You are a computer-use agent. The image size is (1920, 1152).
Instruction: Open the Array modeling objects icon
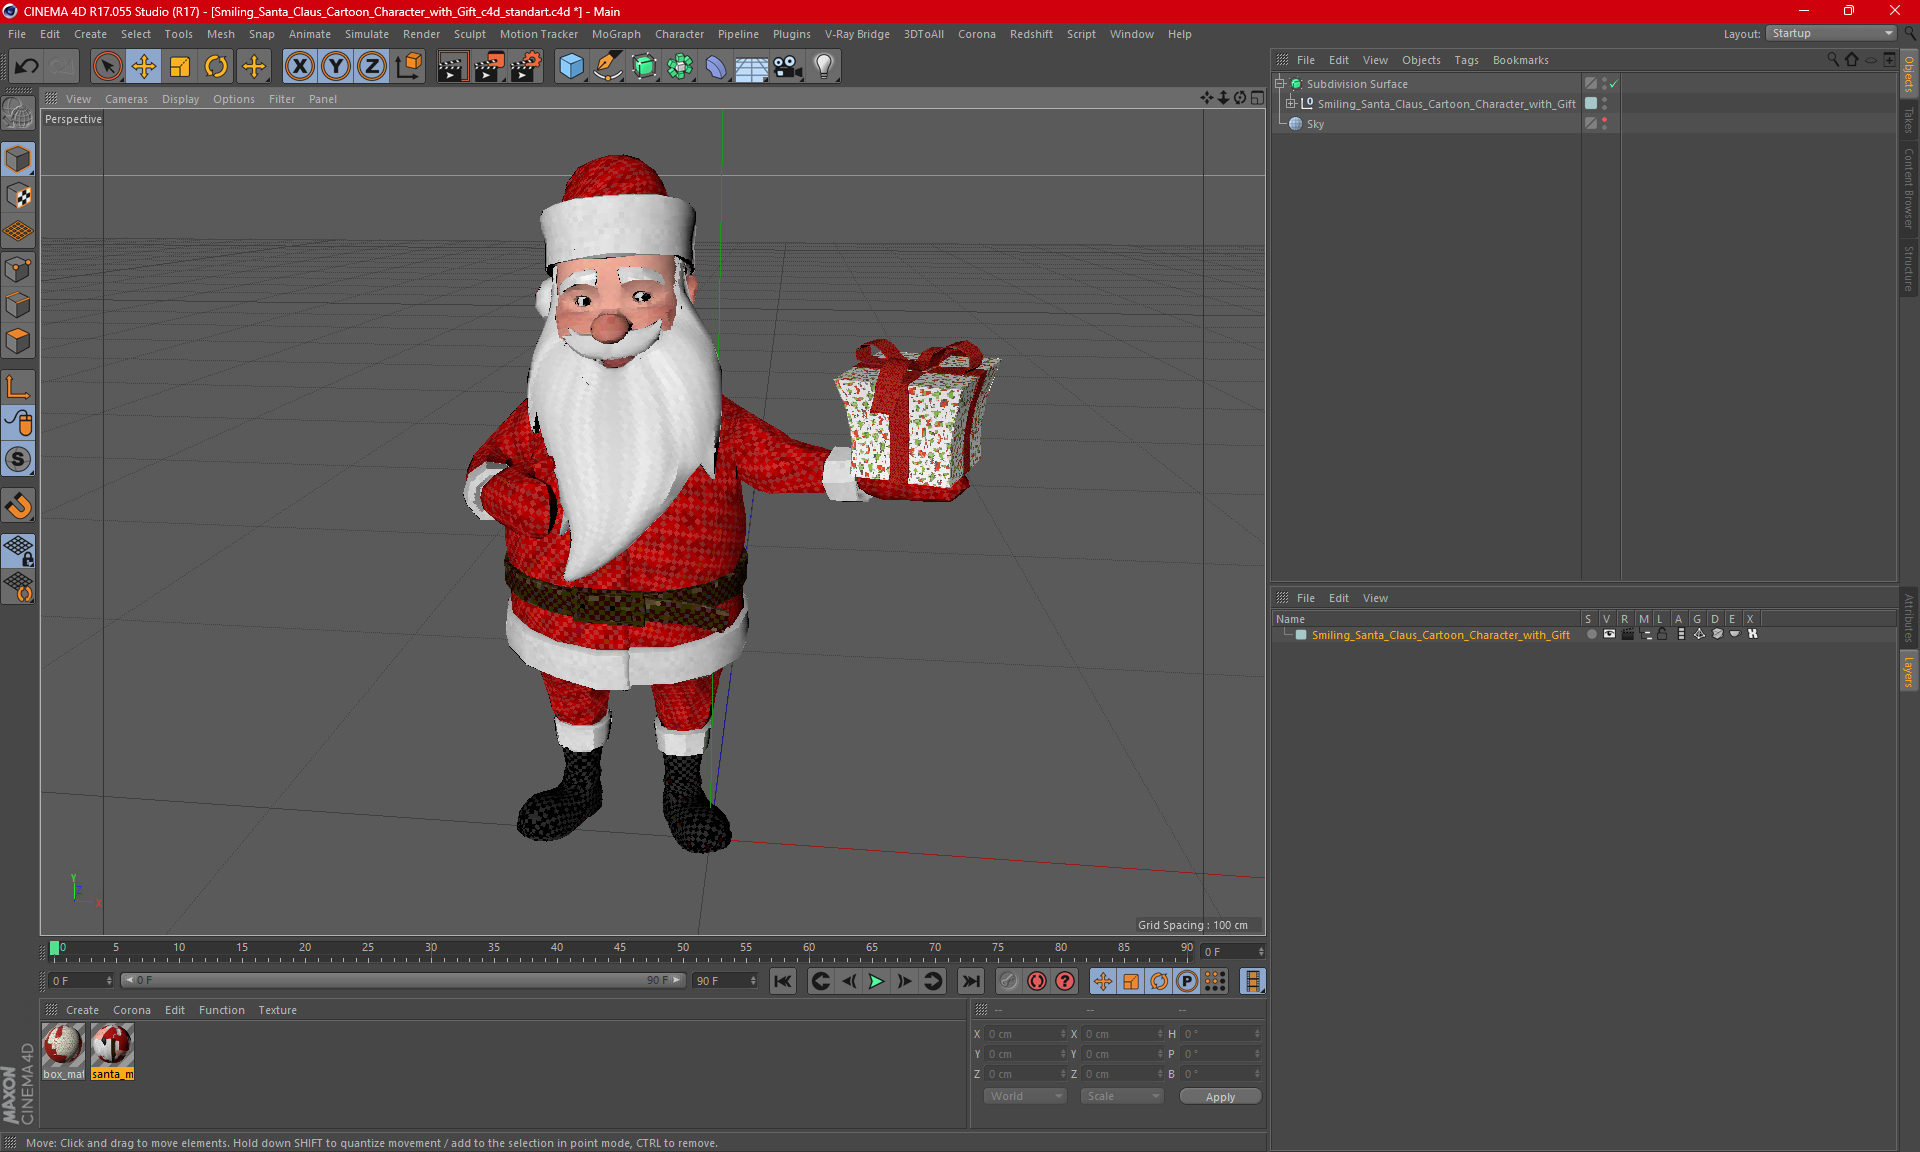pyautogui.click(x=680, y=66)
